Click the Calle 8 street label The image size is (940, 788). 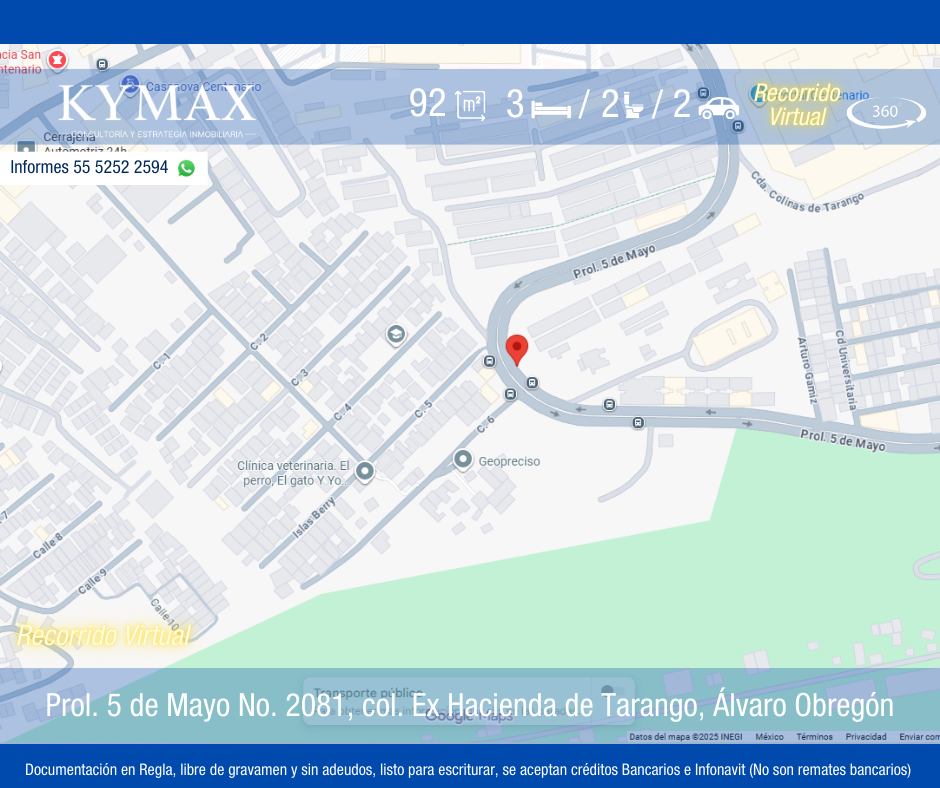(x=47, y=546)
